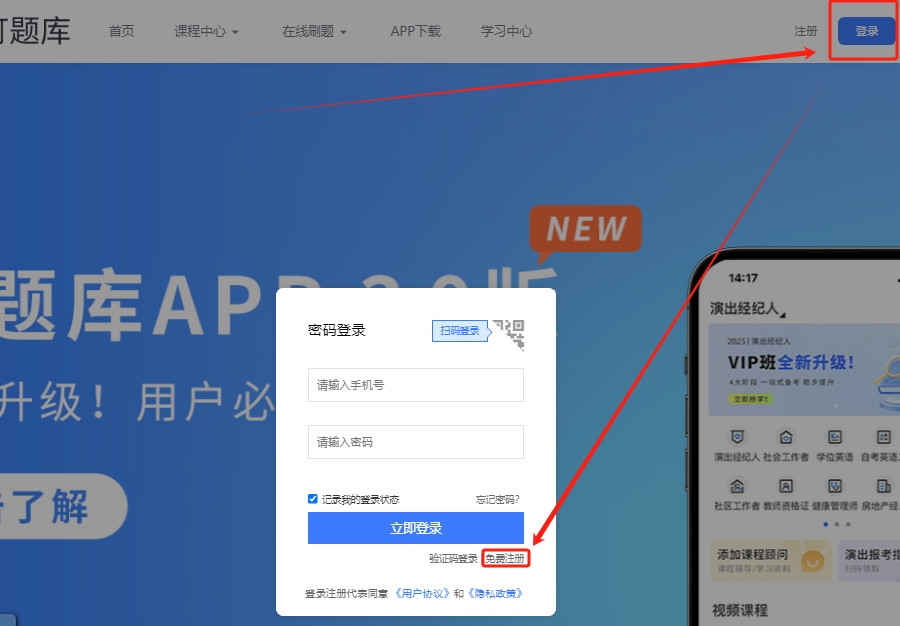900x626 pixels.
Task: Focus the 请输入密码 password field
Action: pos(416,442)
